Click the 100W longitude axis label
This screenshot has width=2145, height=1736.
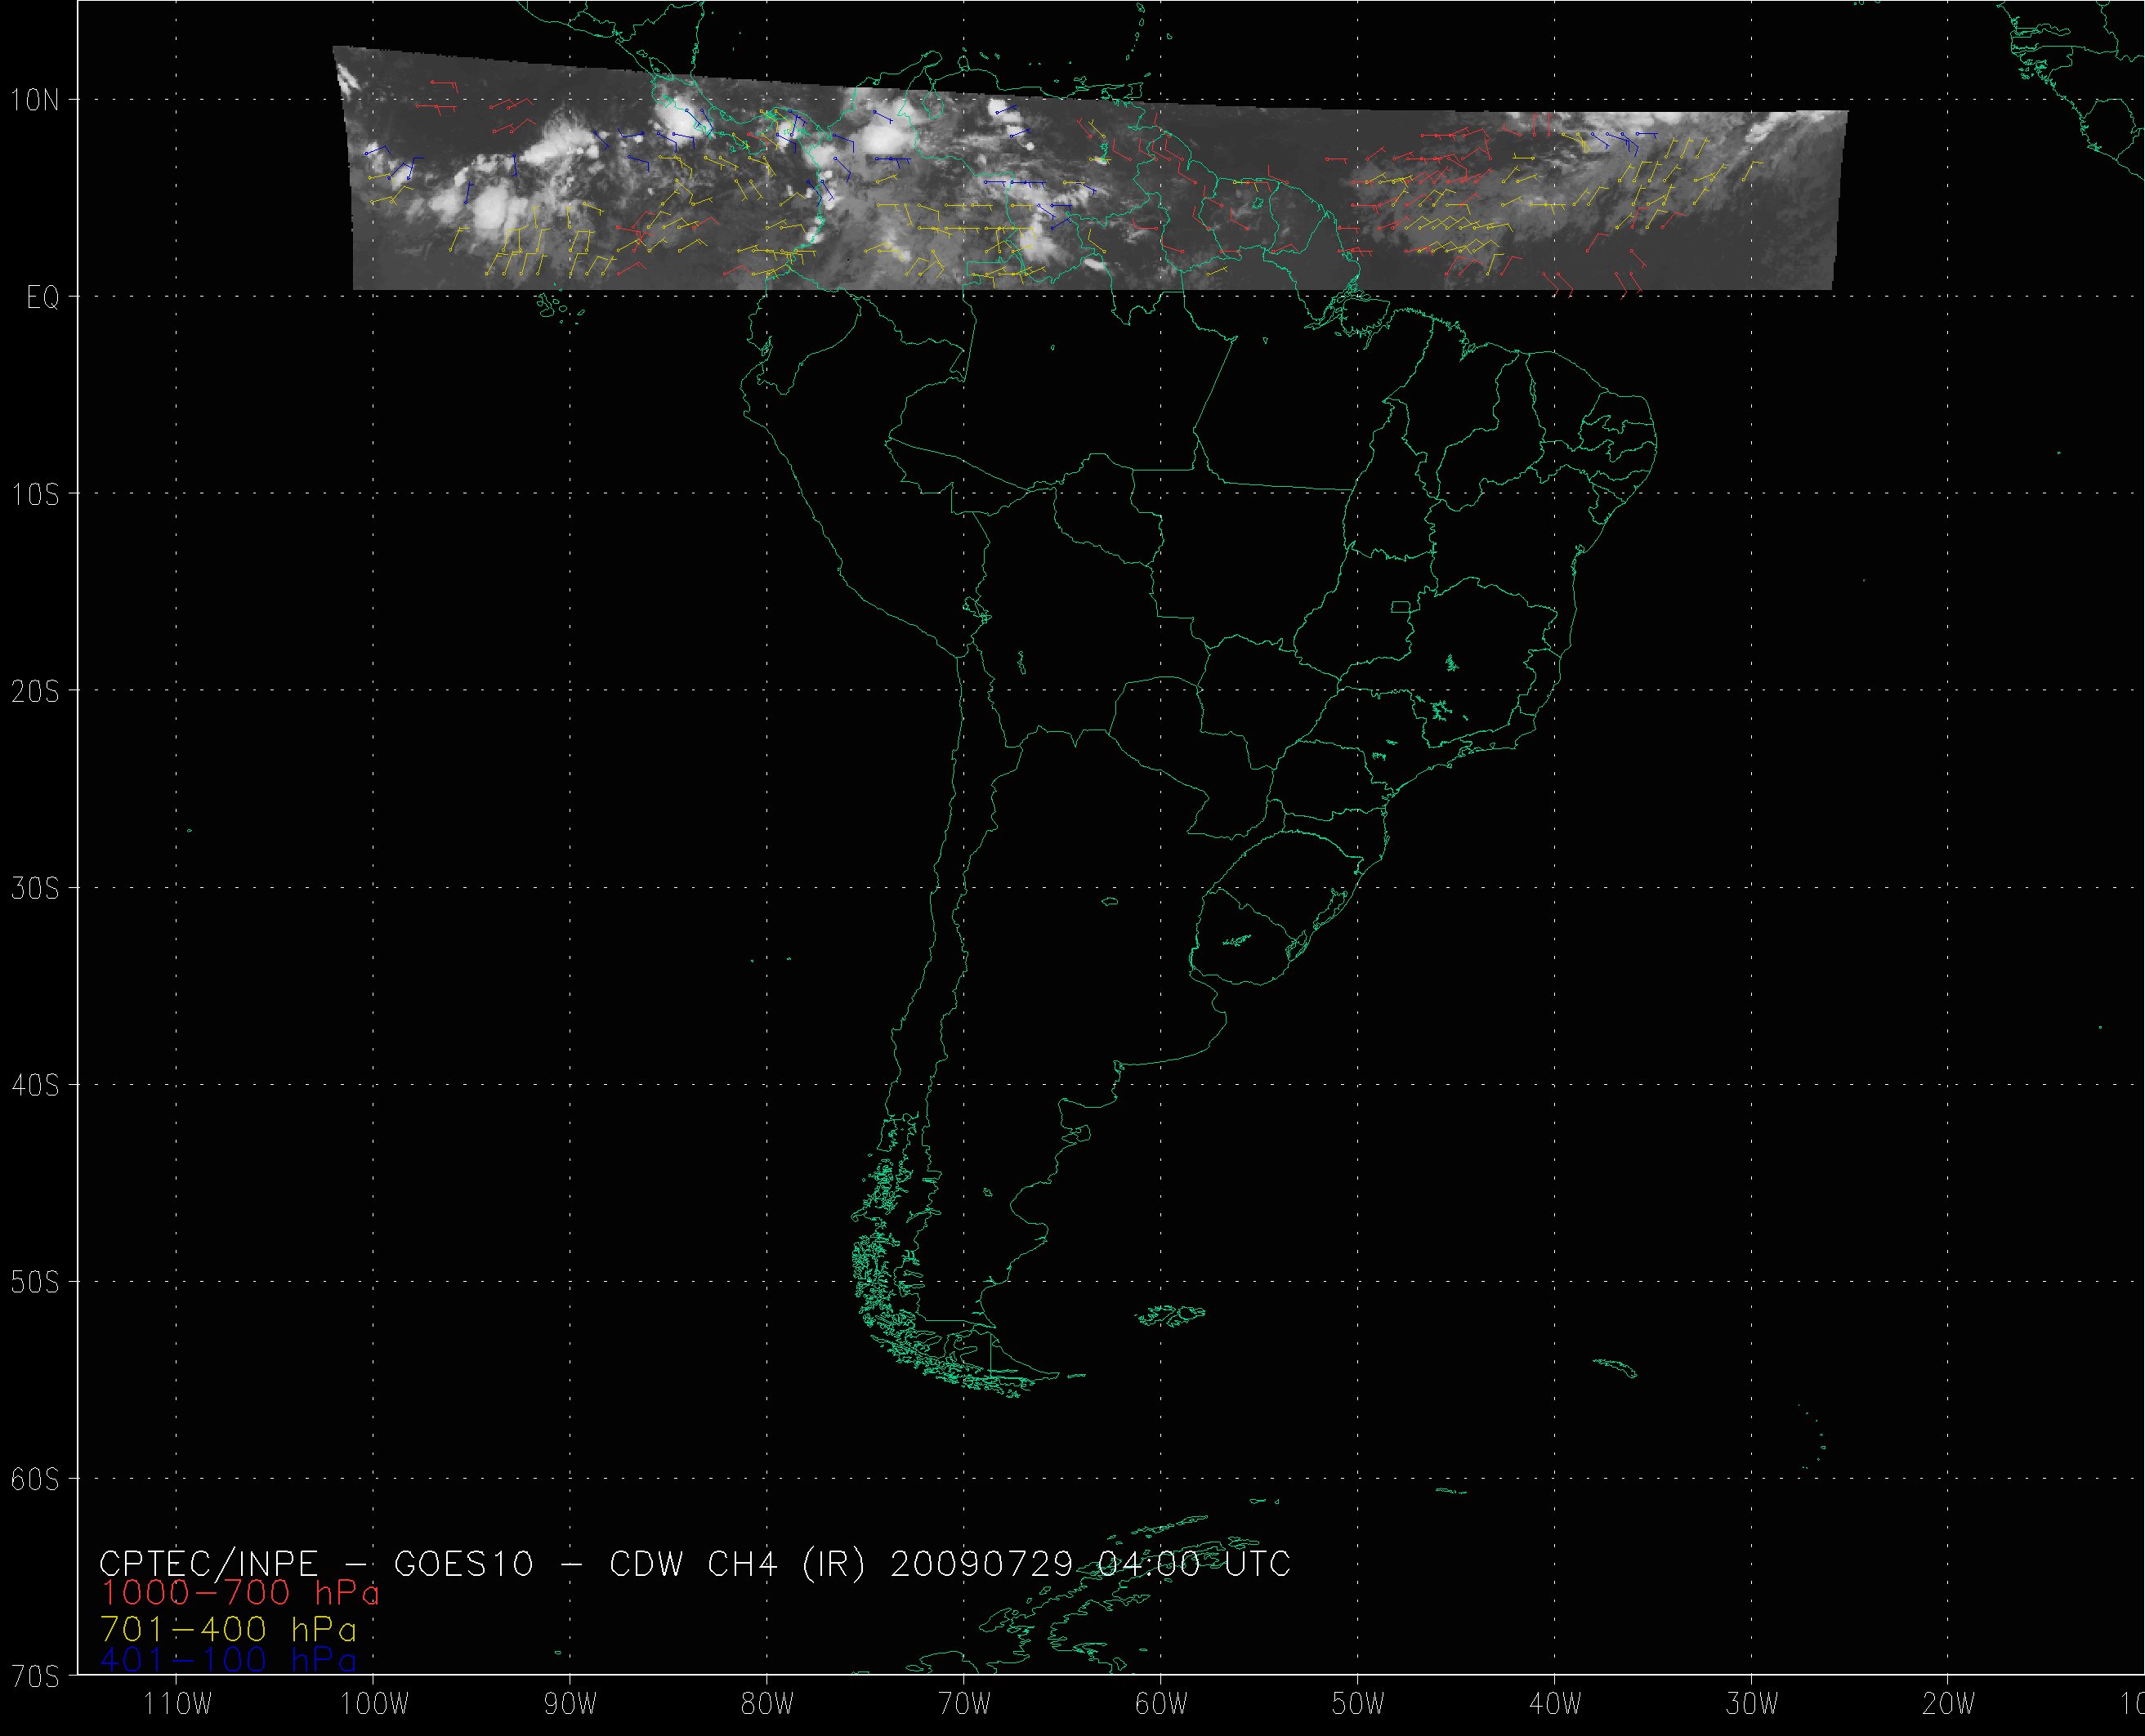click(x=374, y=1704)
